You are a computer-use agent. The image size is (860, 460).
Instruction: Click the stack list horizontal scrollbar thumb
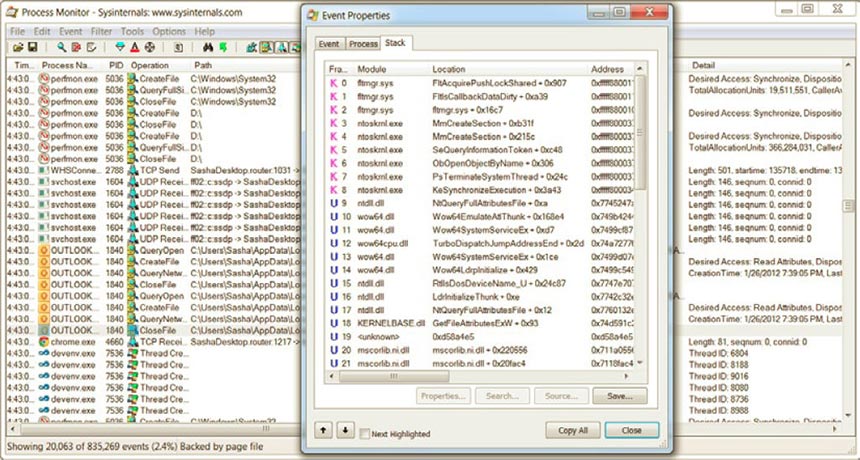click(393, 377)
